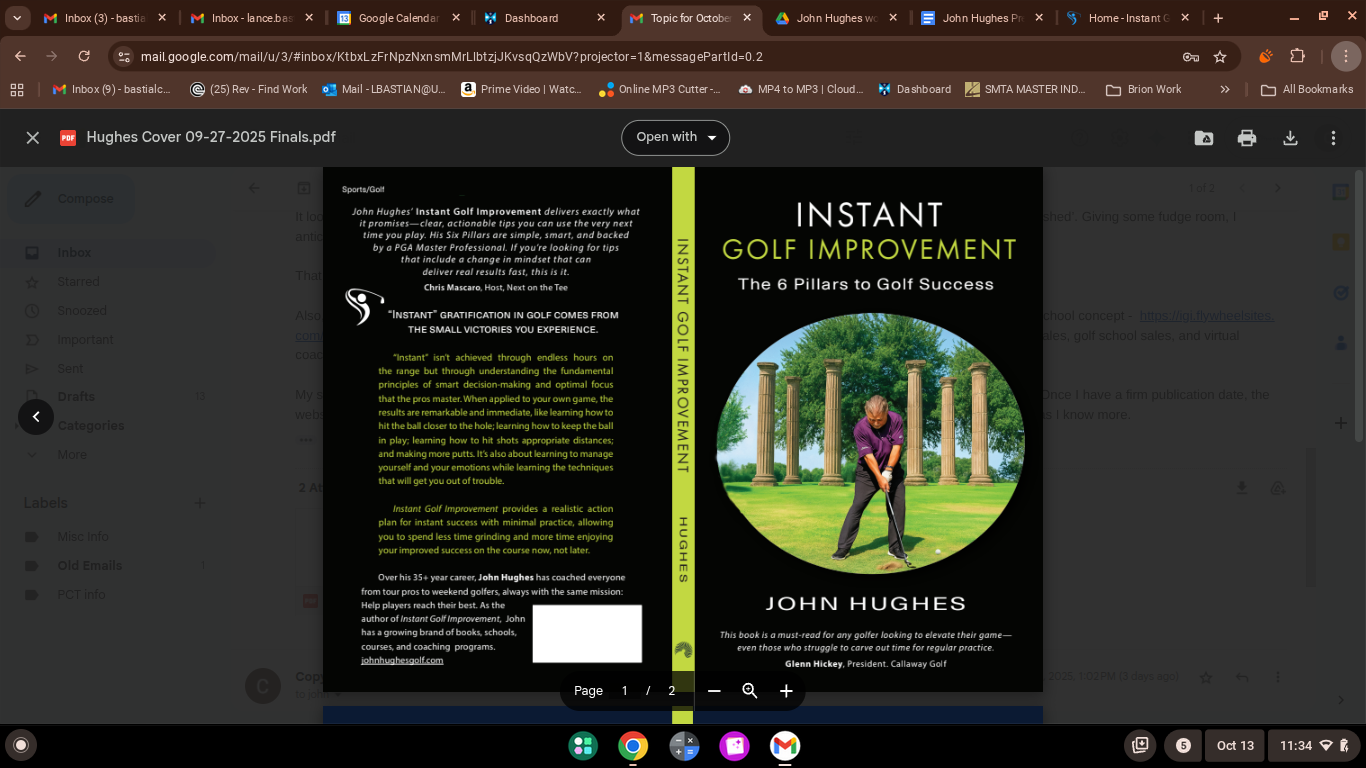Open the Oct 13 calendar date button

(1235, 746)
